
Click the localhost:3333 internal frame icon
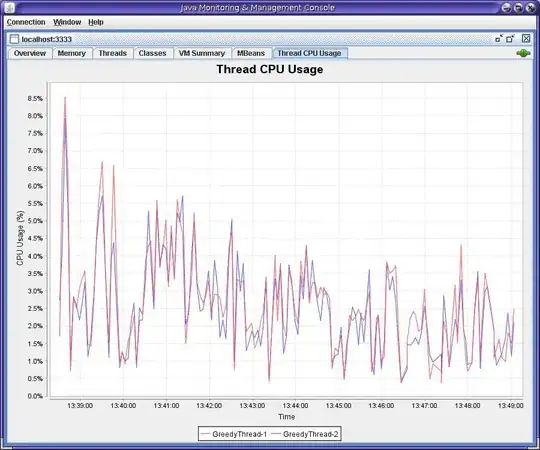(14, 39)
